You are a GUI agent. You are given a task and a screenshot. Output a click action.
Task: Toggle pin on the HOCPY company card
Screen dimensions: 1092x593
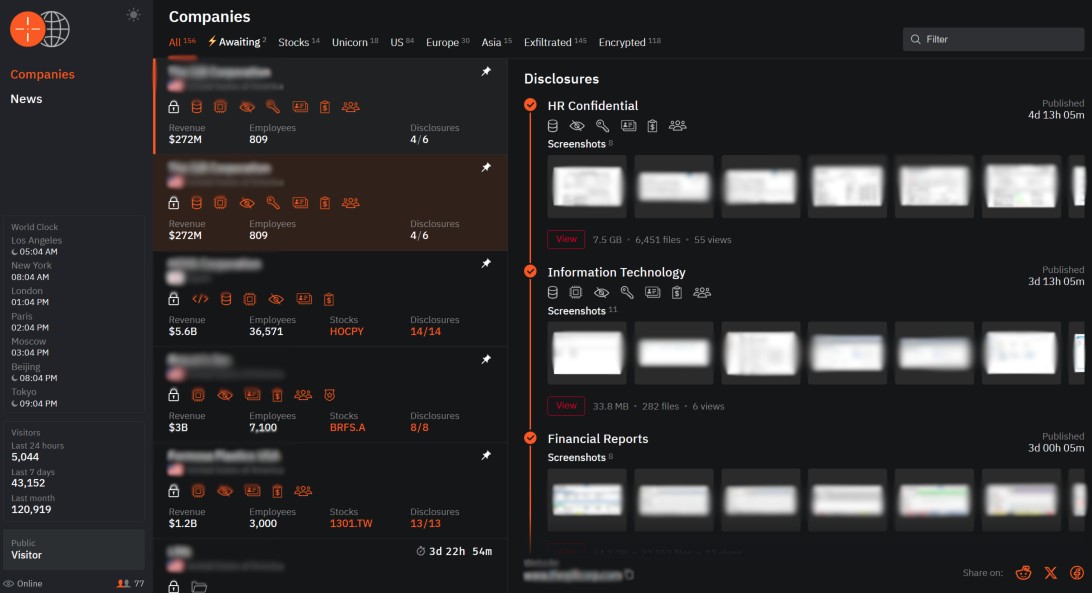[x=486, y=264]
